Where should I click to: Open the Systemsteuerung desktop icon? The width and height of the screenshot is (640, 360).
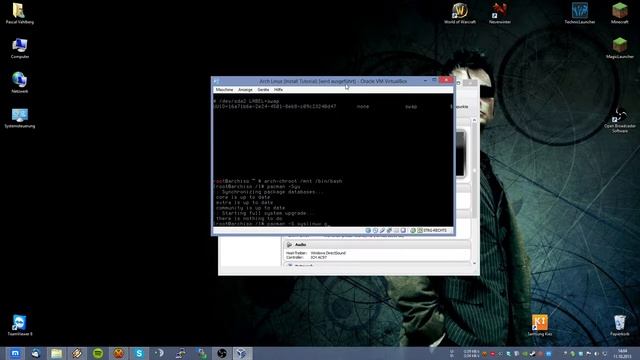click(x=20, y=118)
